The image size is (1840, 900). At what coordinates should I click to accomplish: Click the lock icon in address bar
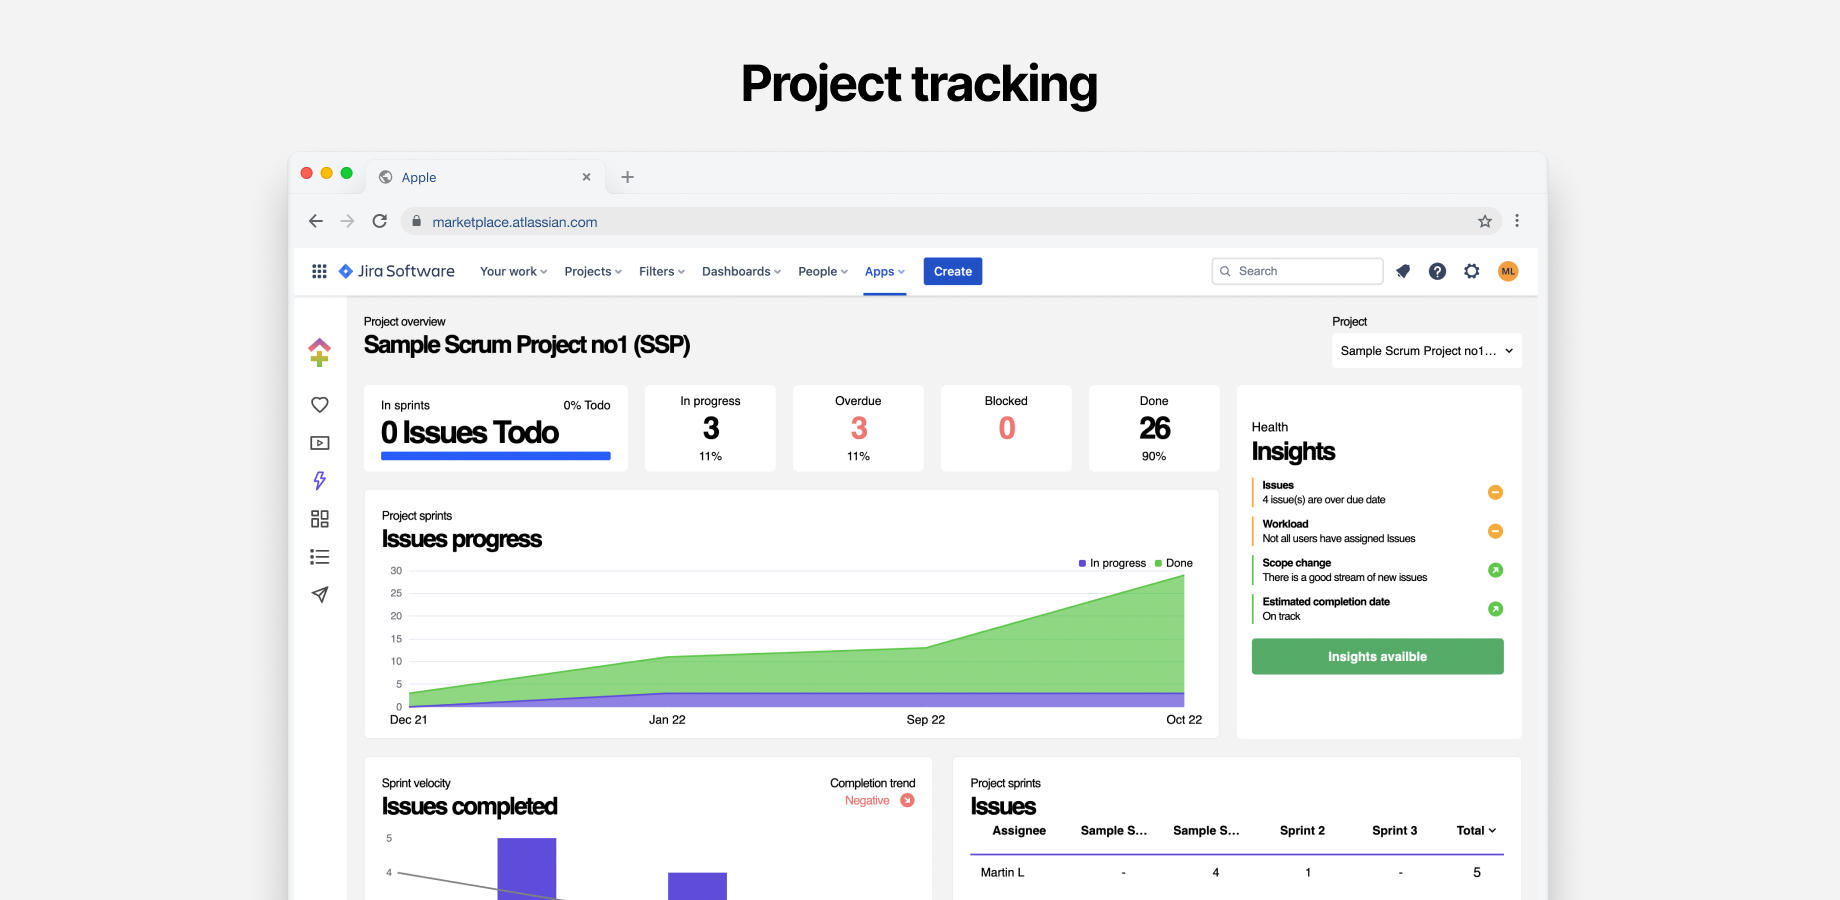coord(417,221)
